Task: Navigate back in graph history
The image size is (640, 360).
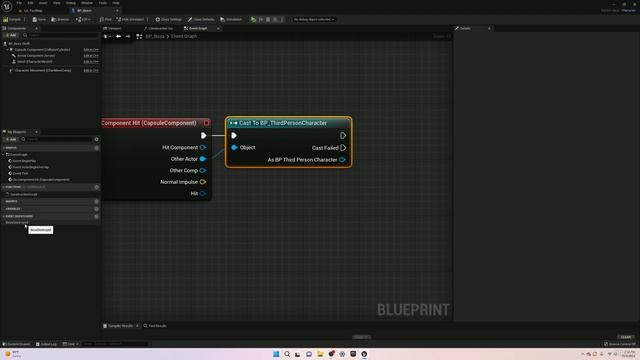Action: tap(118, 36)
